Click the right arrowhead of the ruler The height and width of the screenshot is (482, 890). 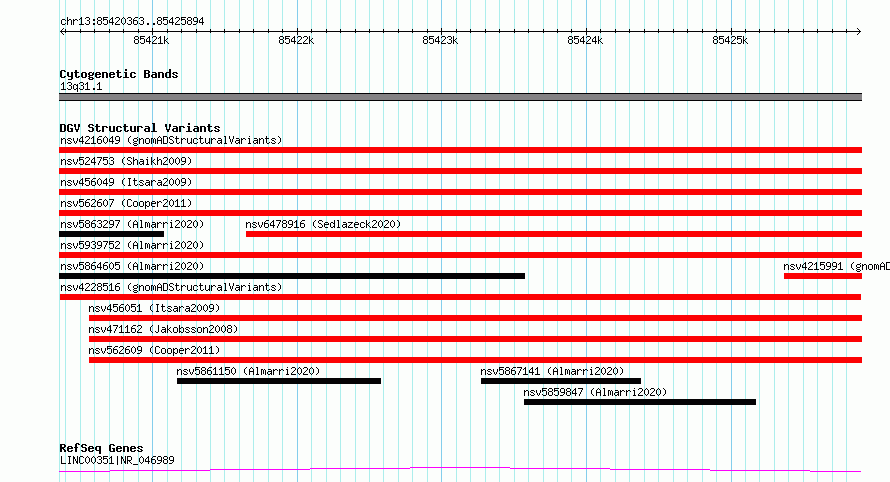(859, 31)
